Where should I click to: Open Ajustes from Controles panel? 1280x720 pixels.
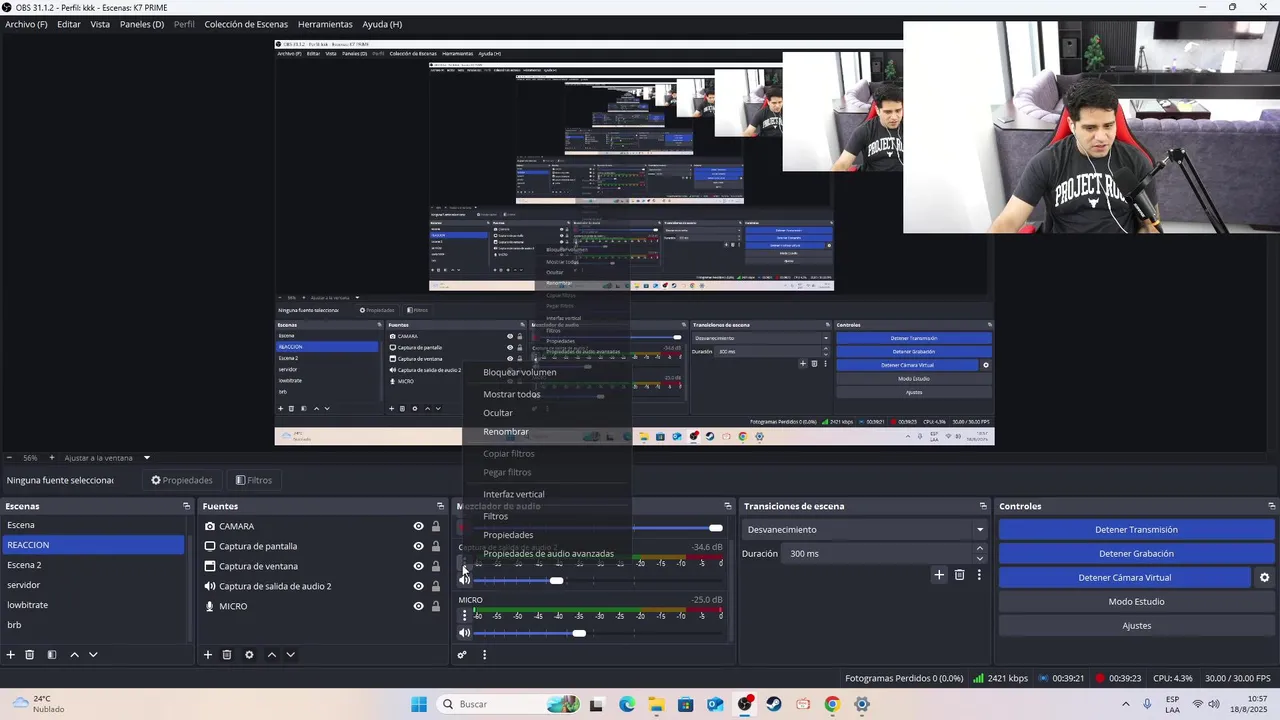[1136, 626]
